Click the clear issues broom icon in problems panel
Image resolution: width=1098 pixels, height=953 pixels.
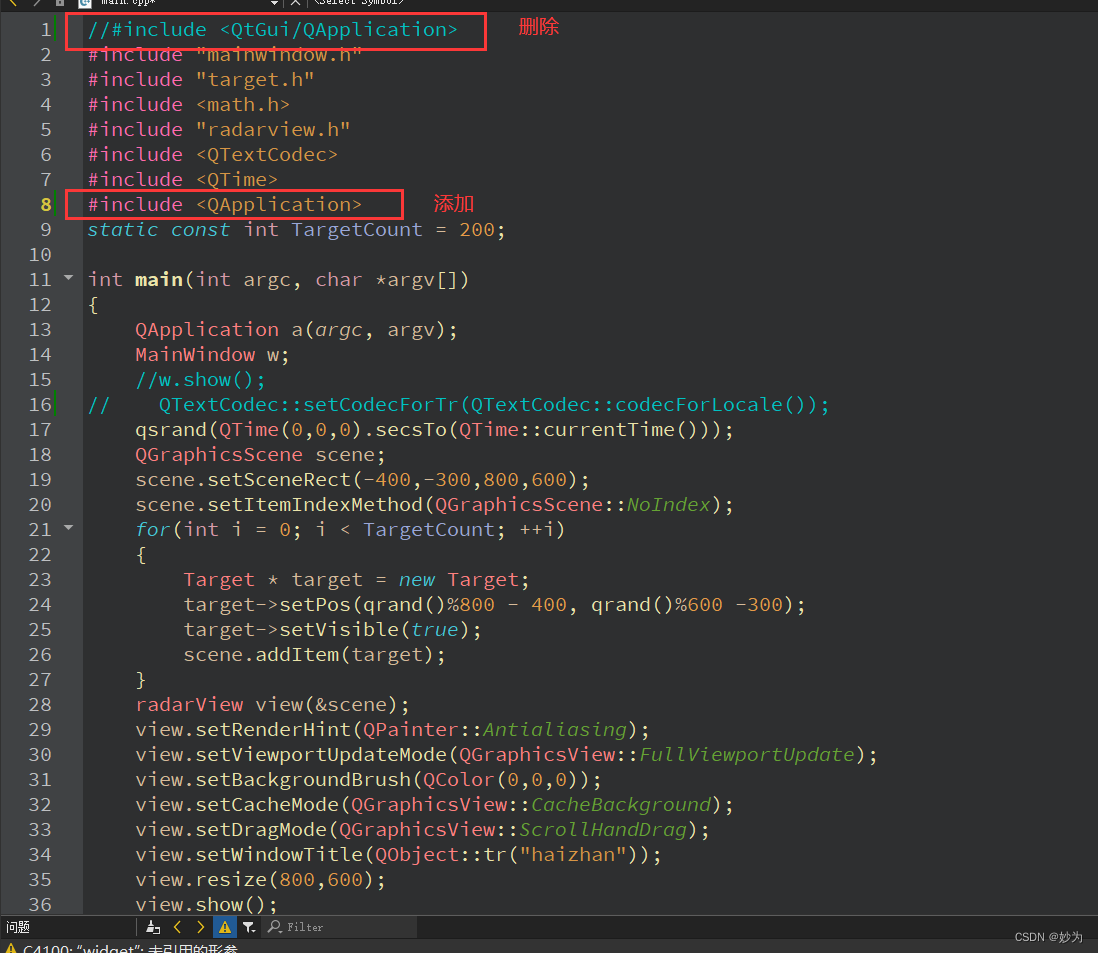(153, 927)
